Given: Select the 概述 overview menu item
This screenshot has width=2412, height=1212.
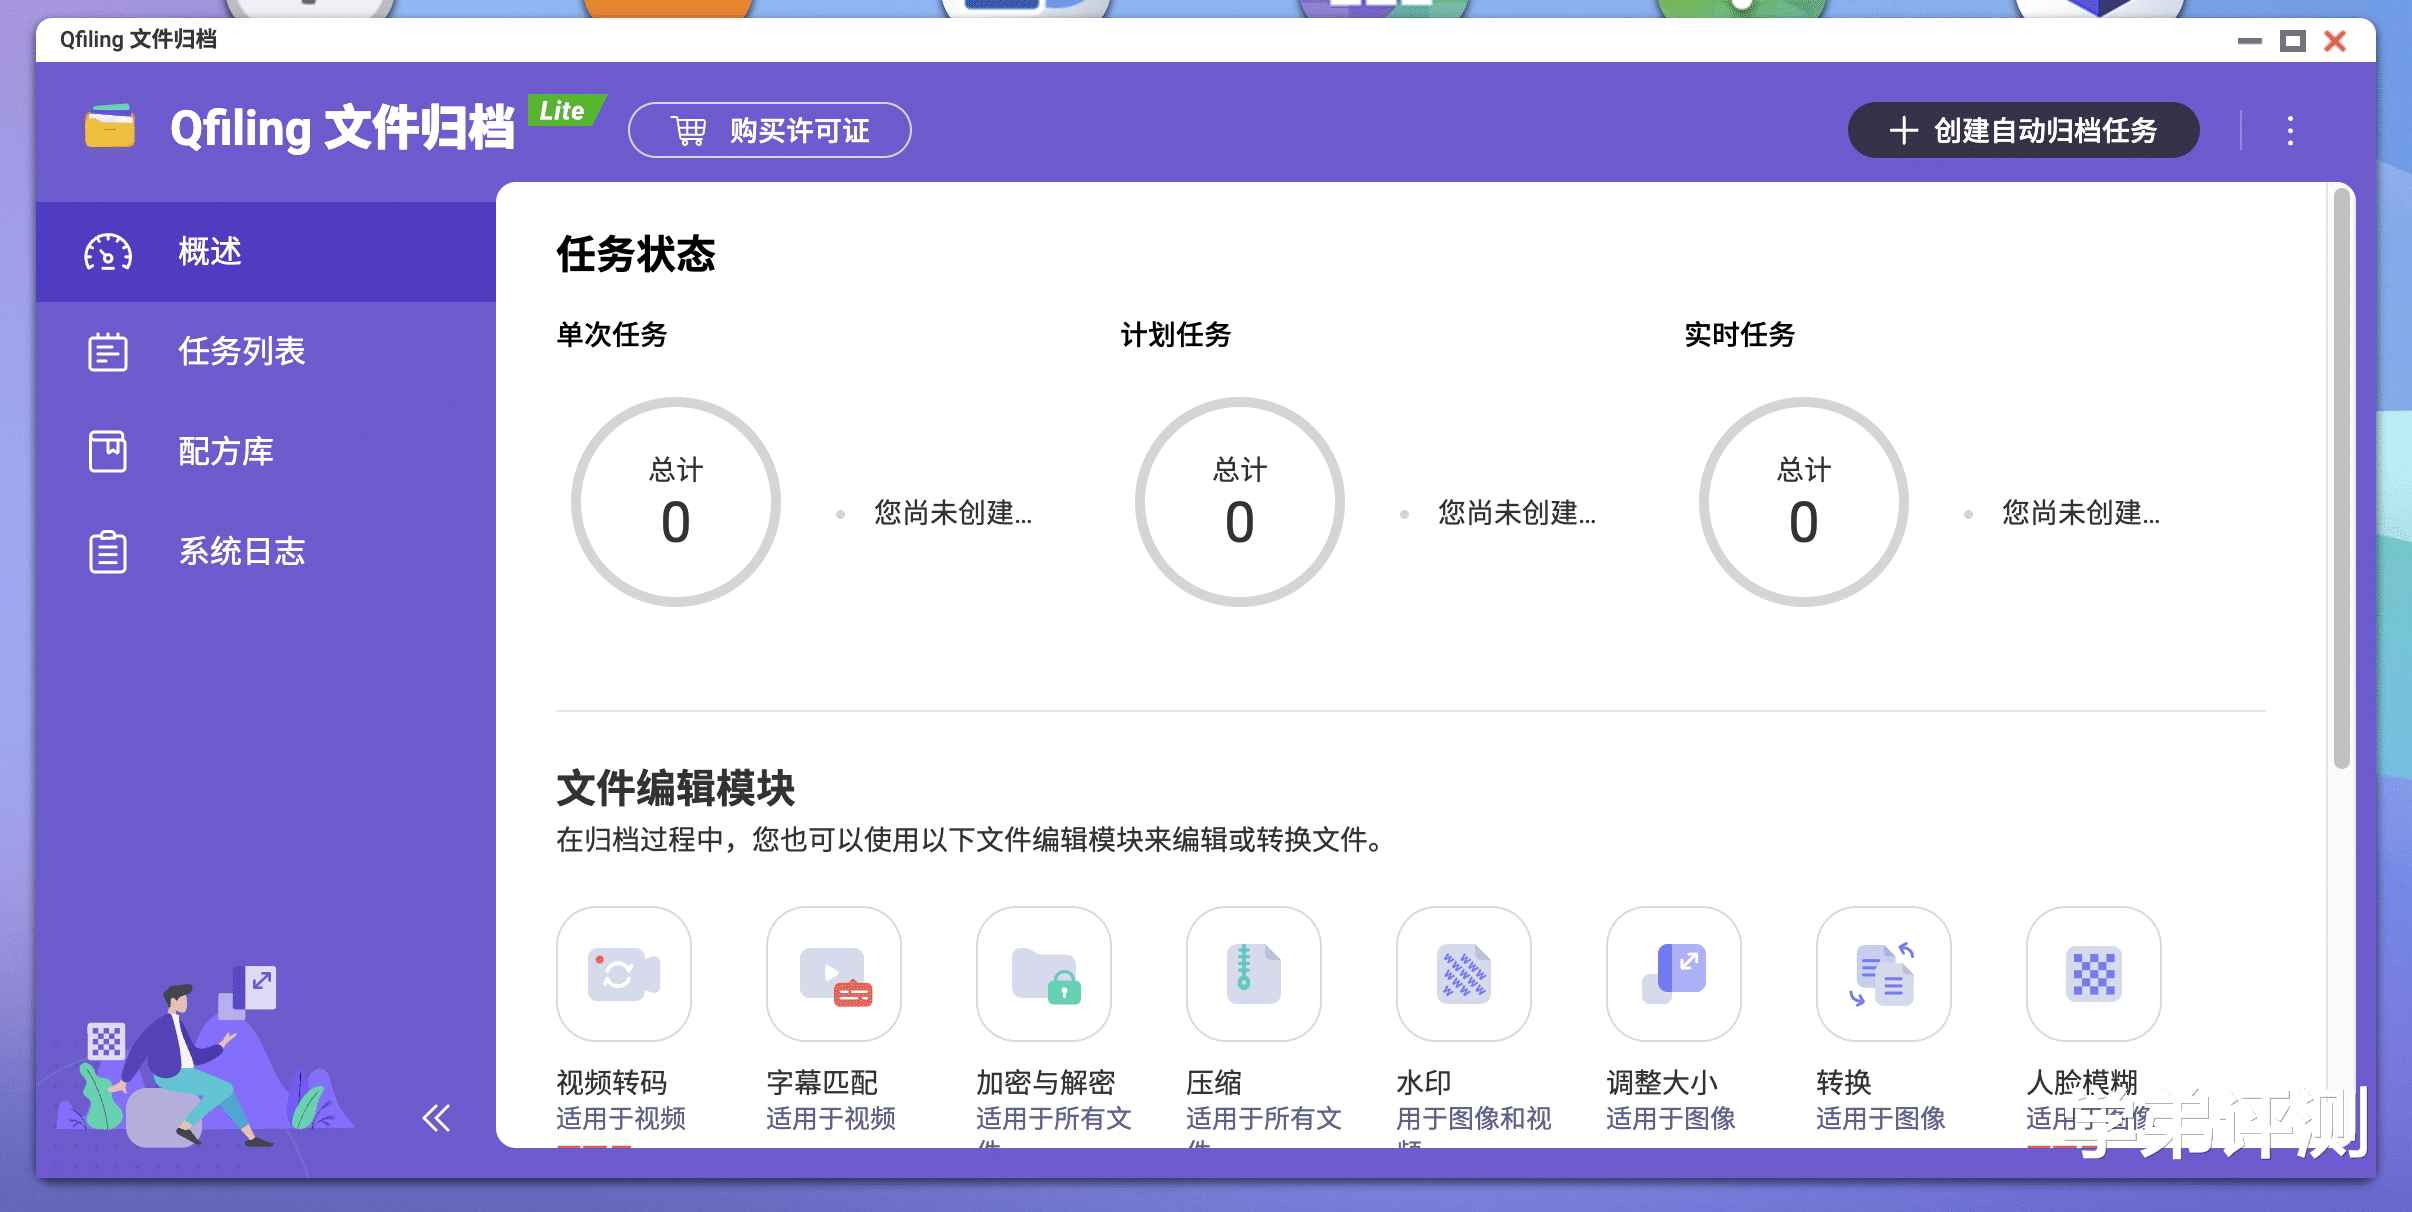Looking at the screenshot, I should coord(210,252).
